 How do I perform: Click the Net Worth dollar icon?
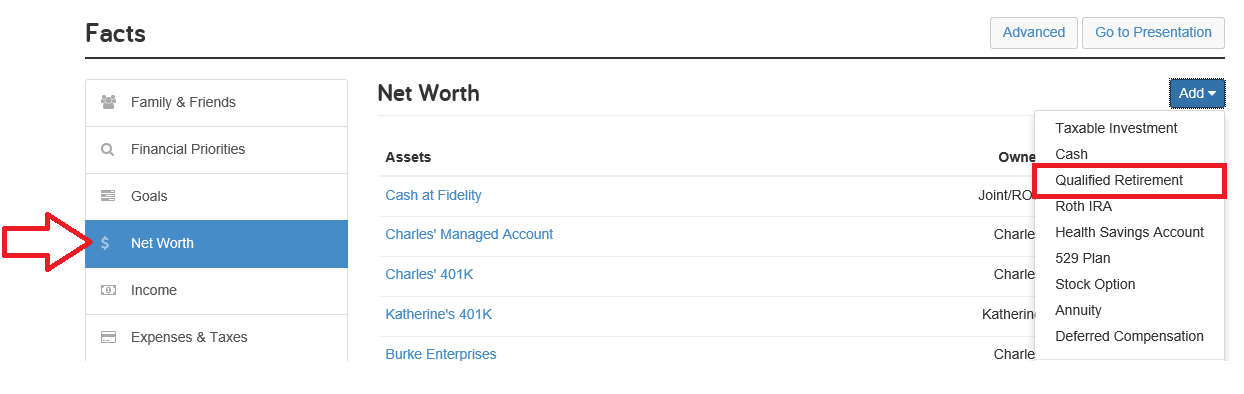pyautogui.click(x=105, y=243)
